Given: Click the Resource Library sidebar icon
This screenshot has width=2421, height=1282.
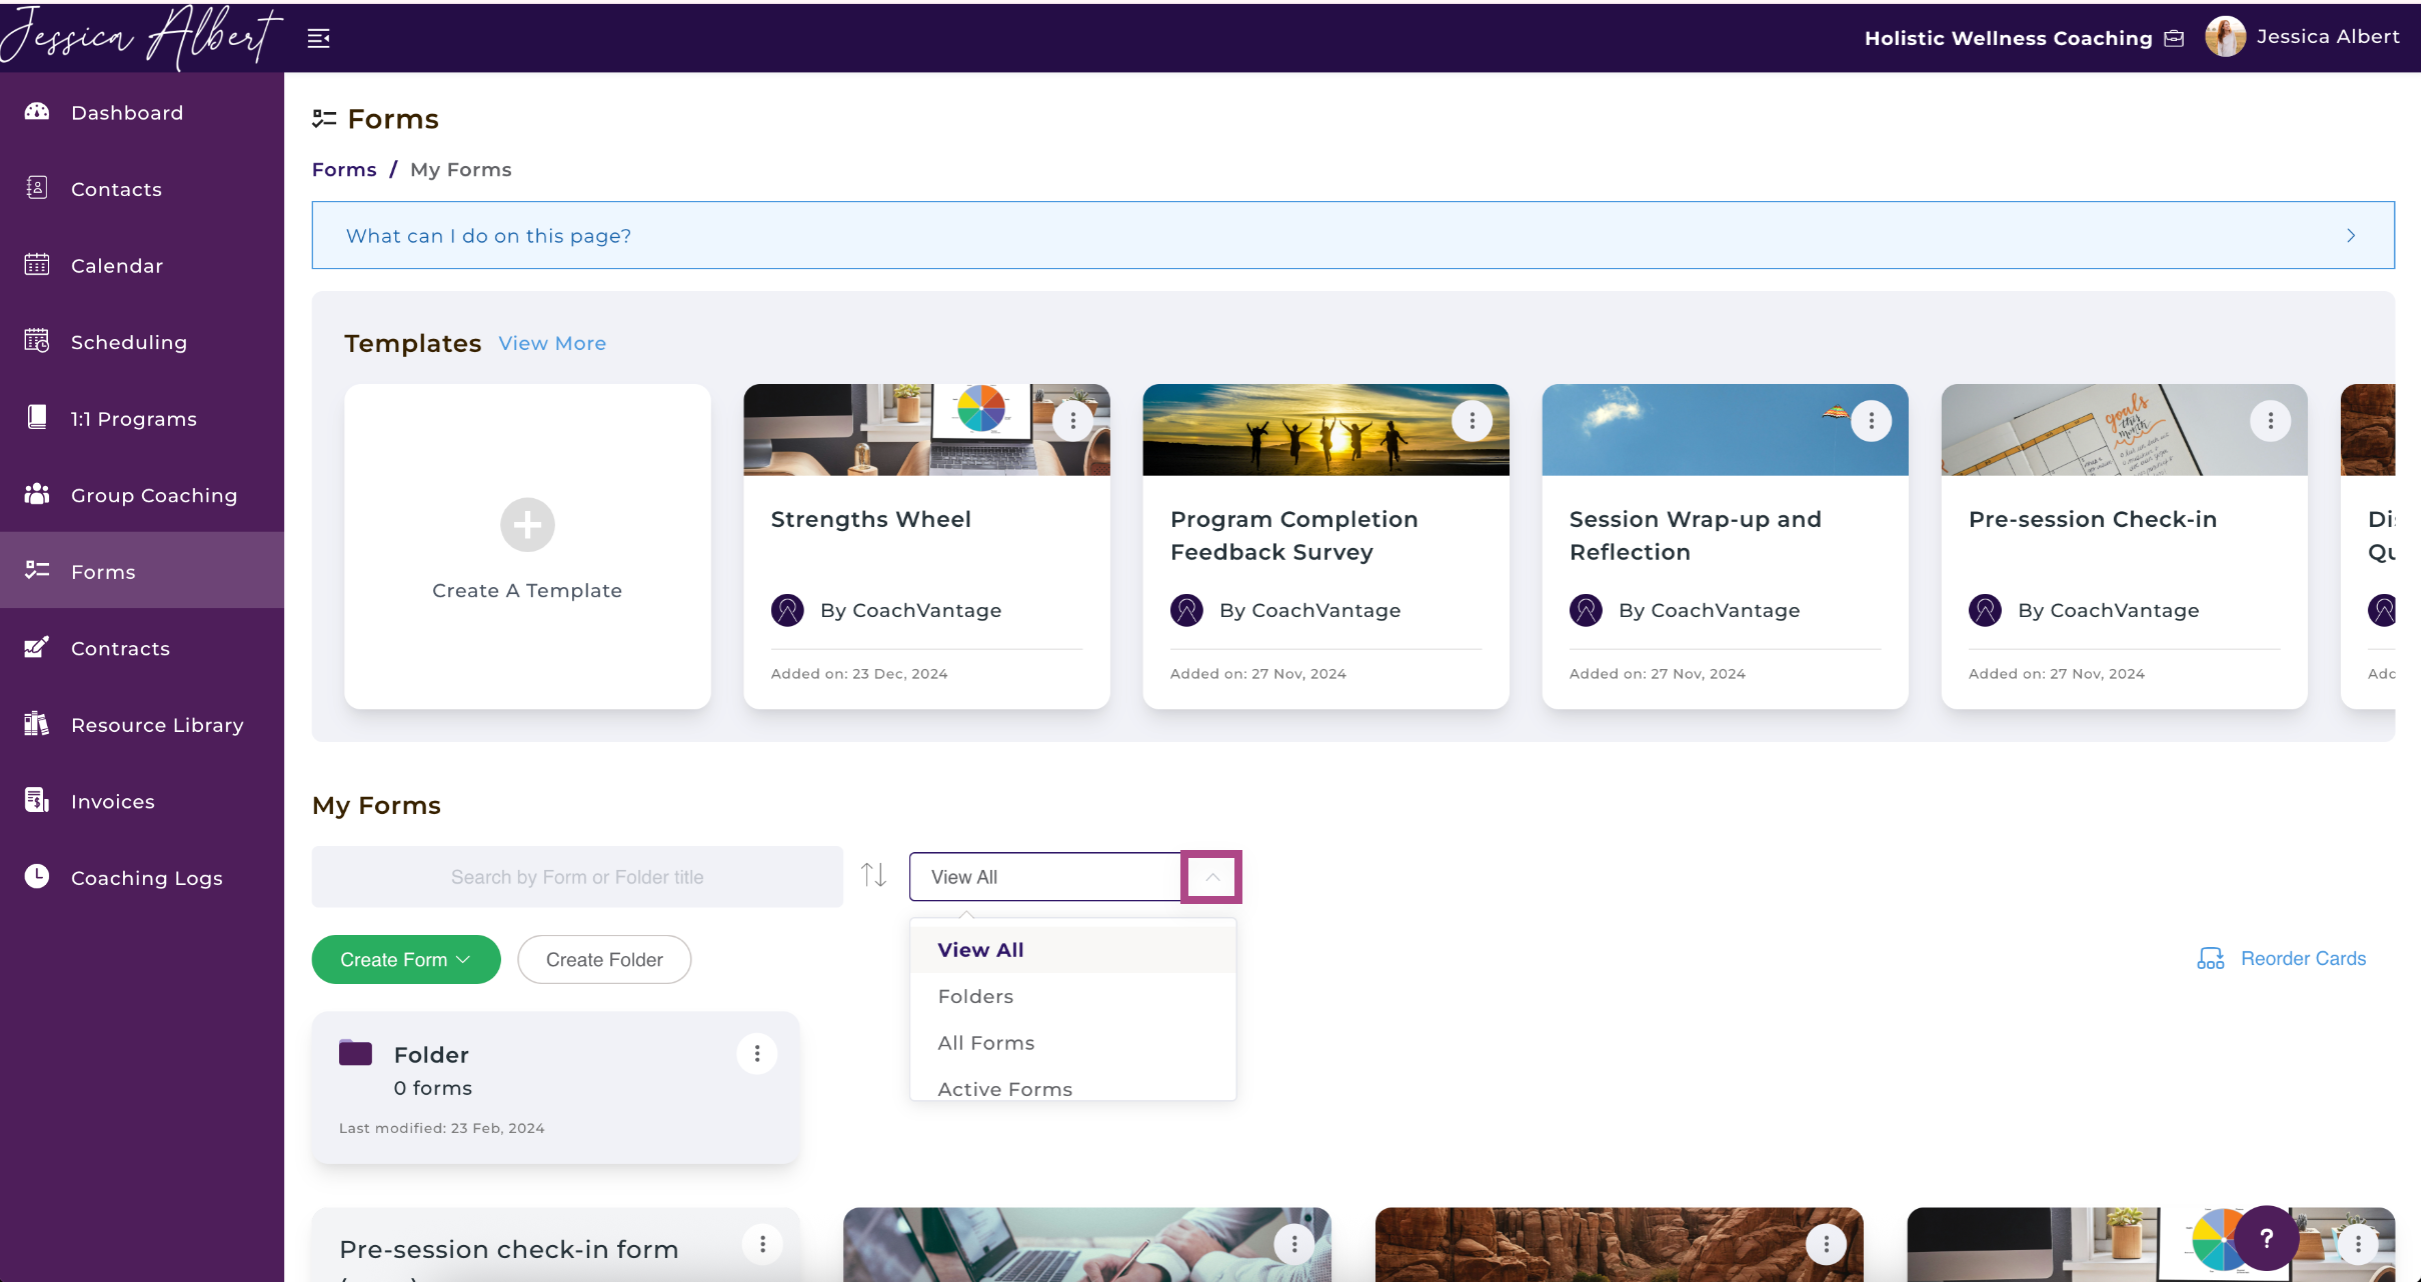Looking at the screenshot, I should click(x=37, y=724).
